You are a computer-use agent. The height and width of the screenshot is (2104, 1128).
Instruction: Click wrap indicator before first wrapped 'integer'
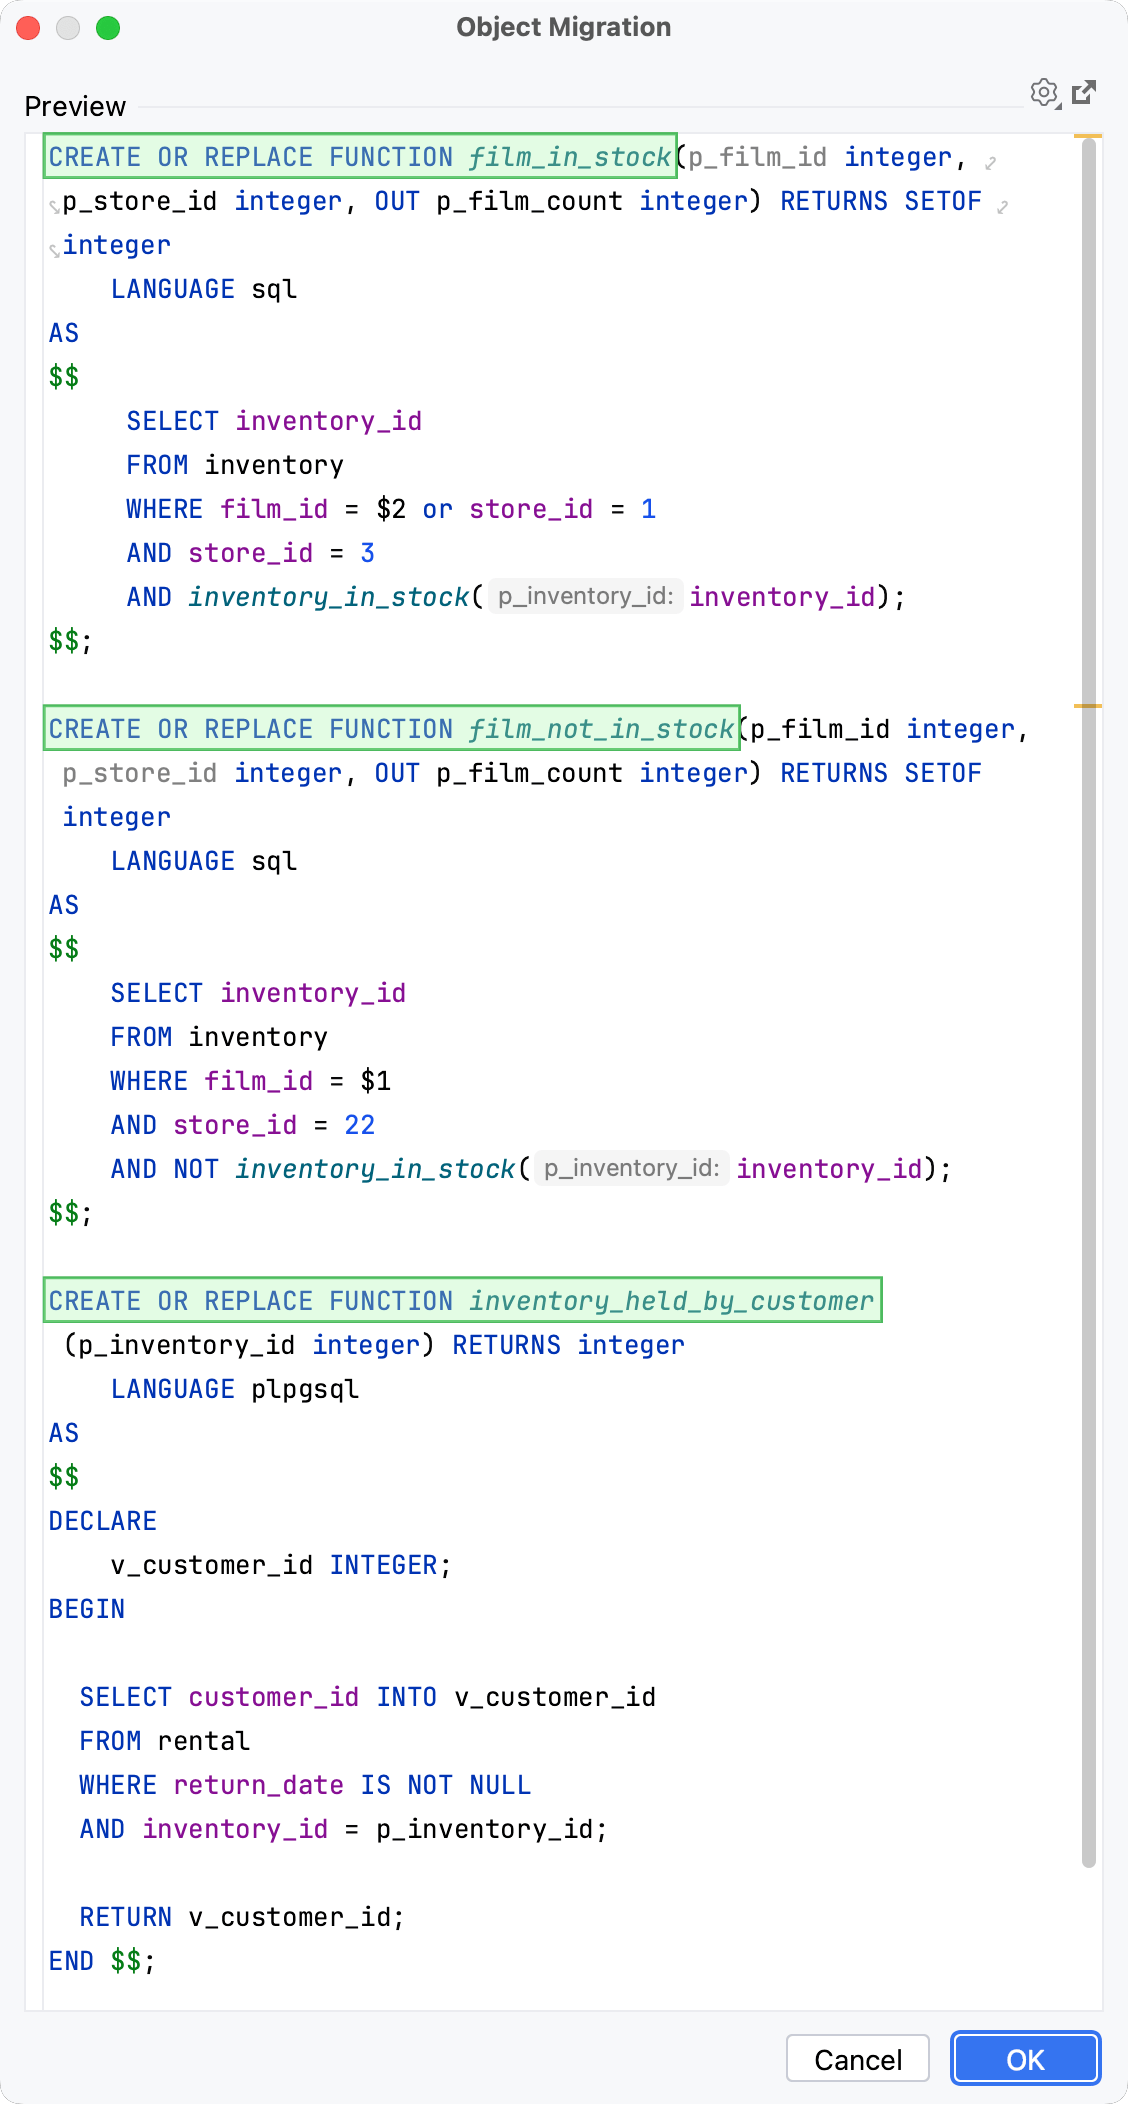tap(55, 250)
